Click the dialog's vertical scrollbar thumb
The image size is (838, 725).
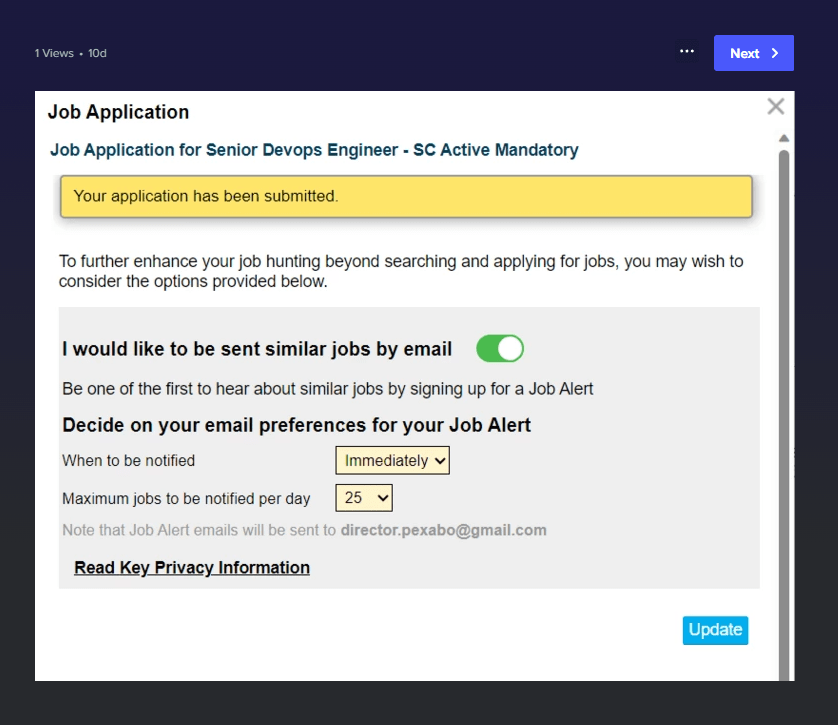click(x=784, y=415)
